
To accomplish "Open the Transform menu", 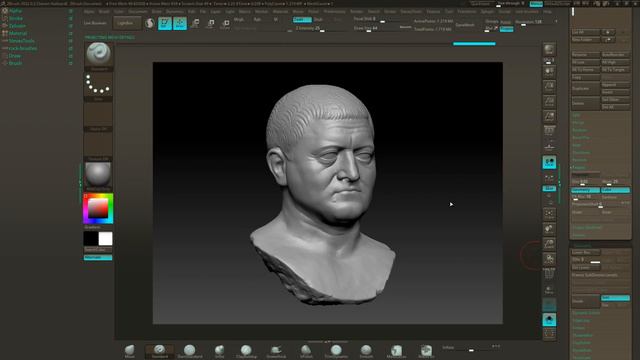I will point(466,11).
